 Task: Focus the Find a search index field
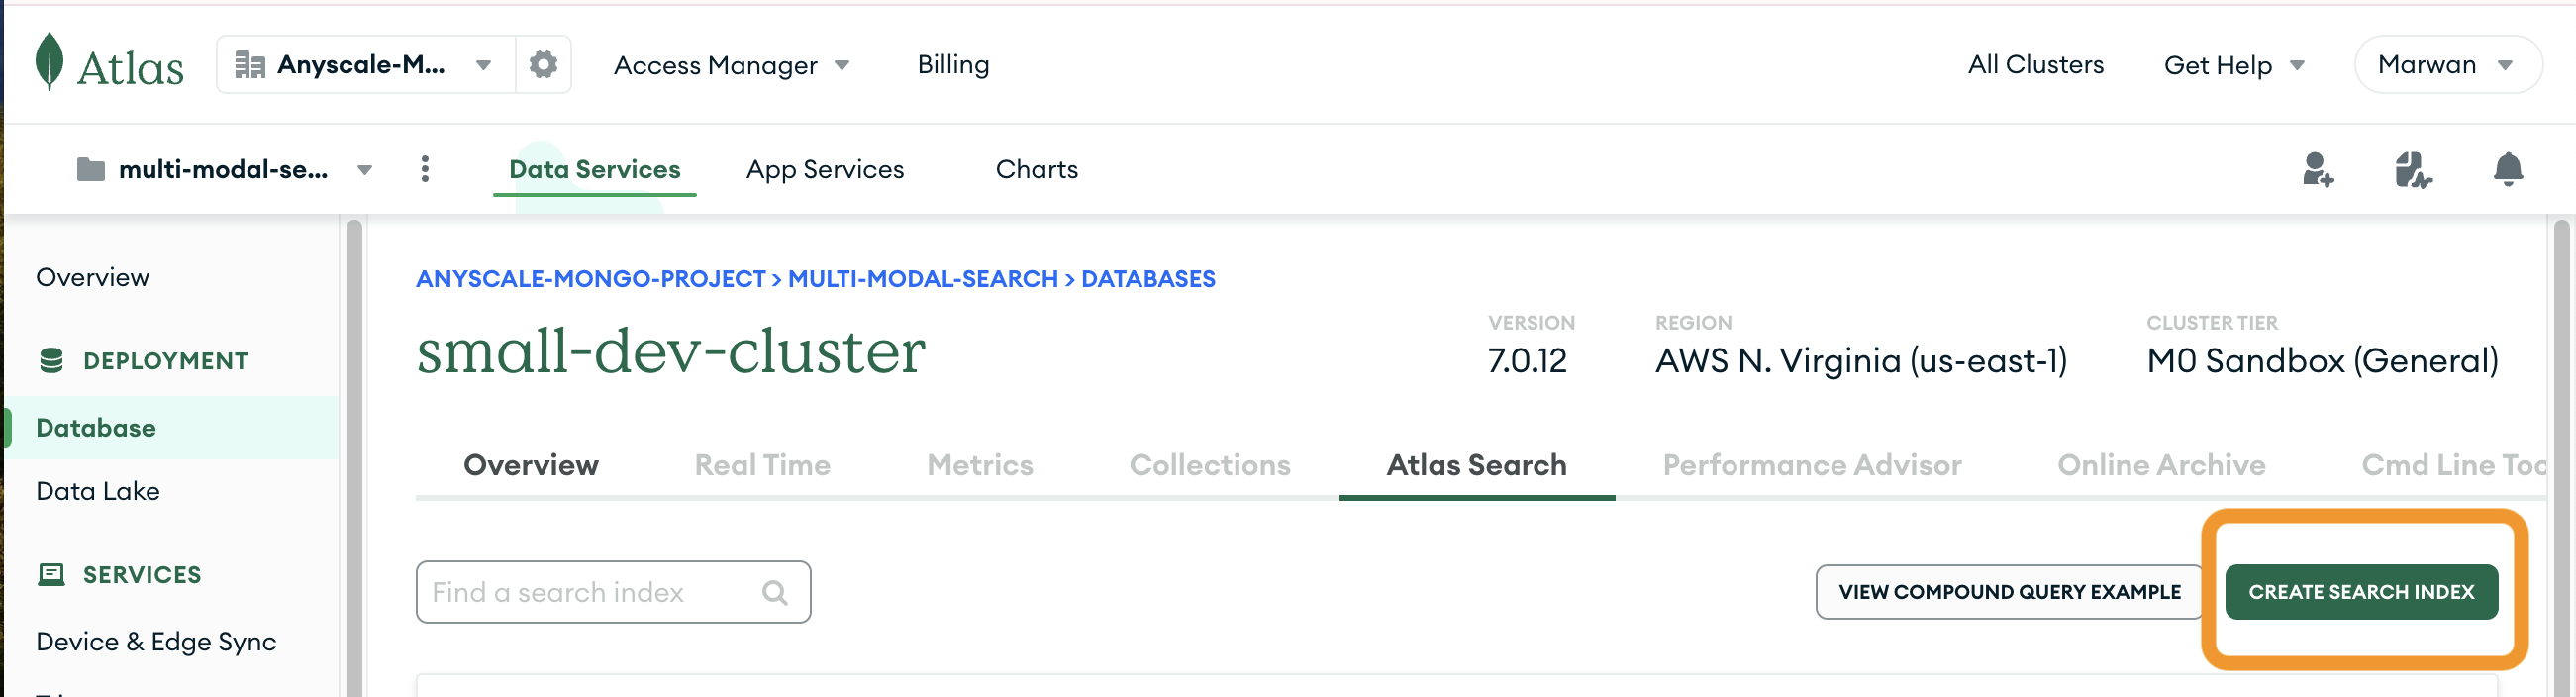(613, 592)
